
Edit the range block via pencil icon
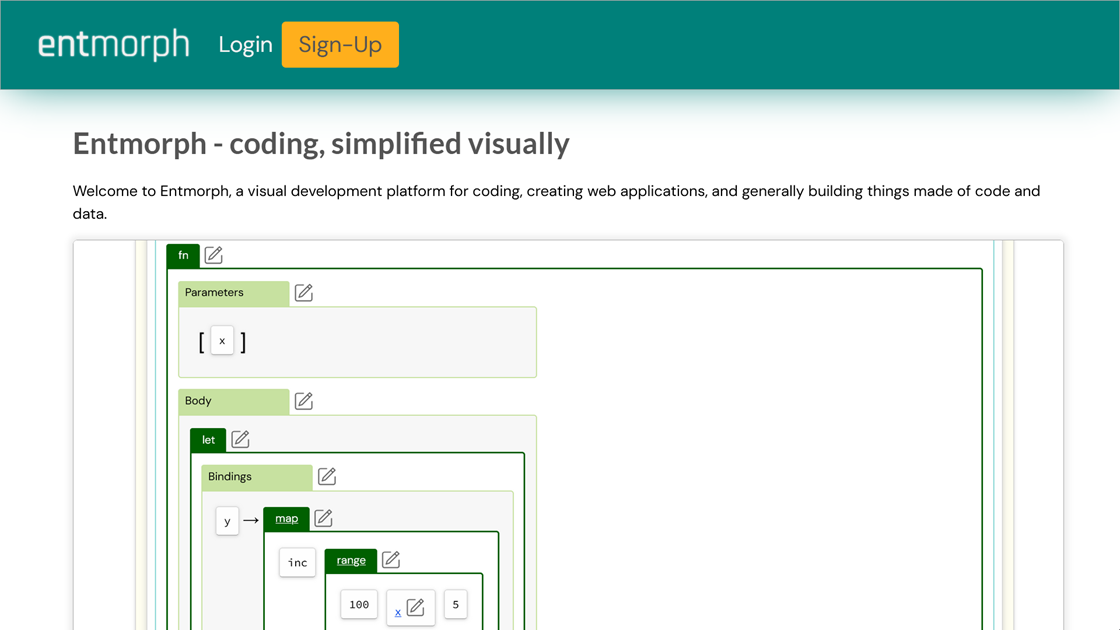click(390, 559)
